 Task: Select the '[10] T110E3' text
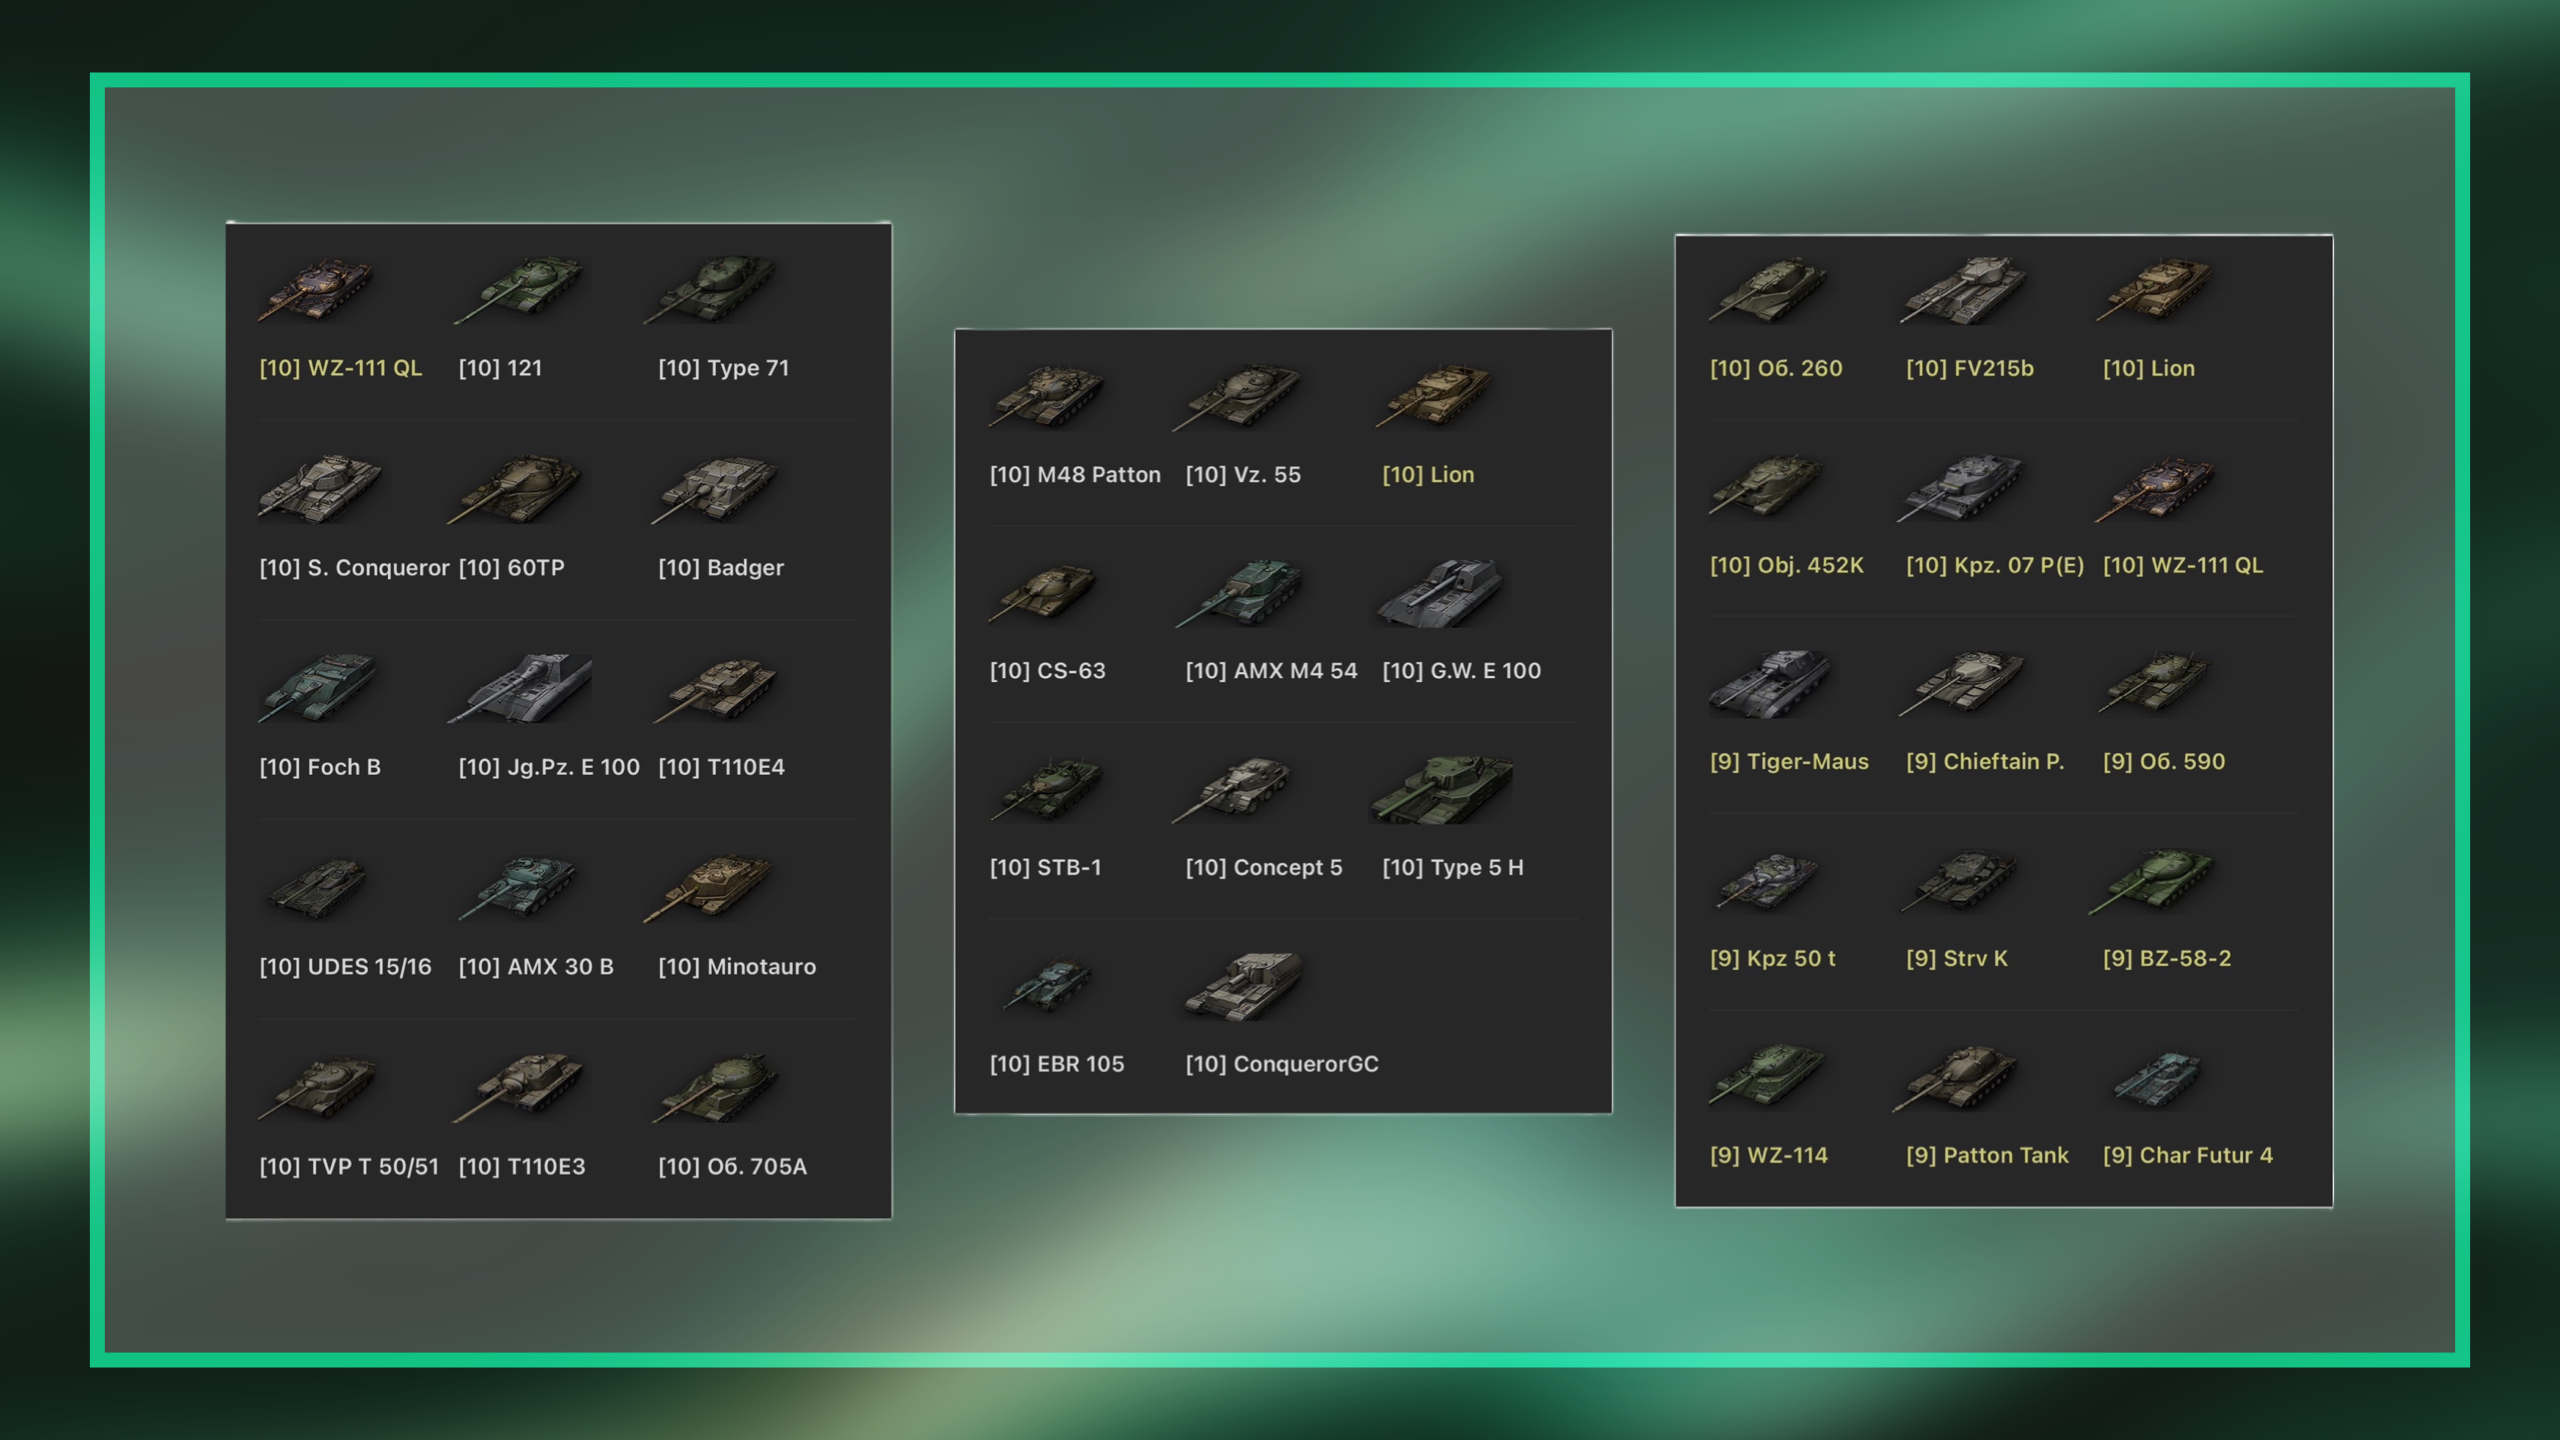click(x=522, y=1167)
